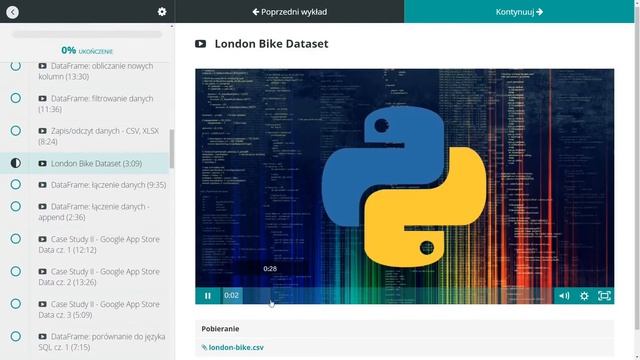Toggle completion circle for łączenie danych (9:35)
The height and width of the screenshot is (360, 640).
(x=16, y=184)
